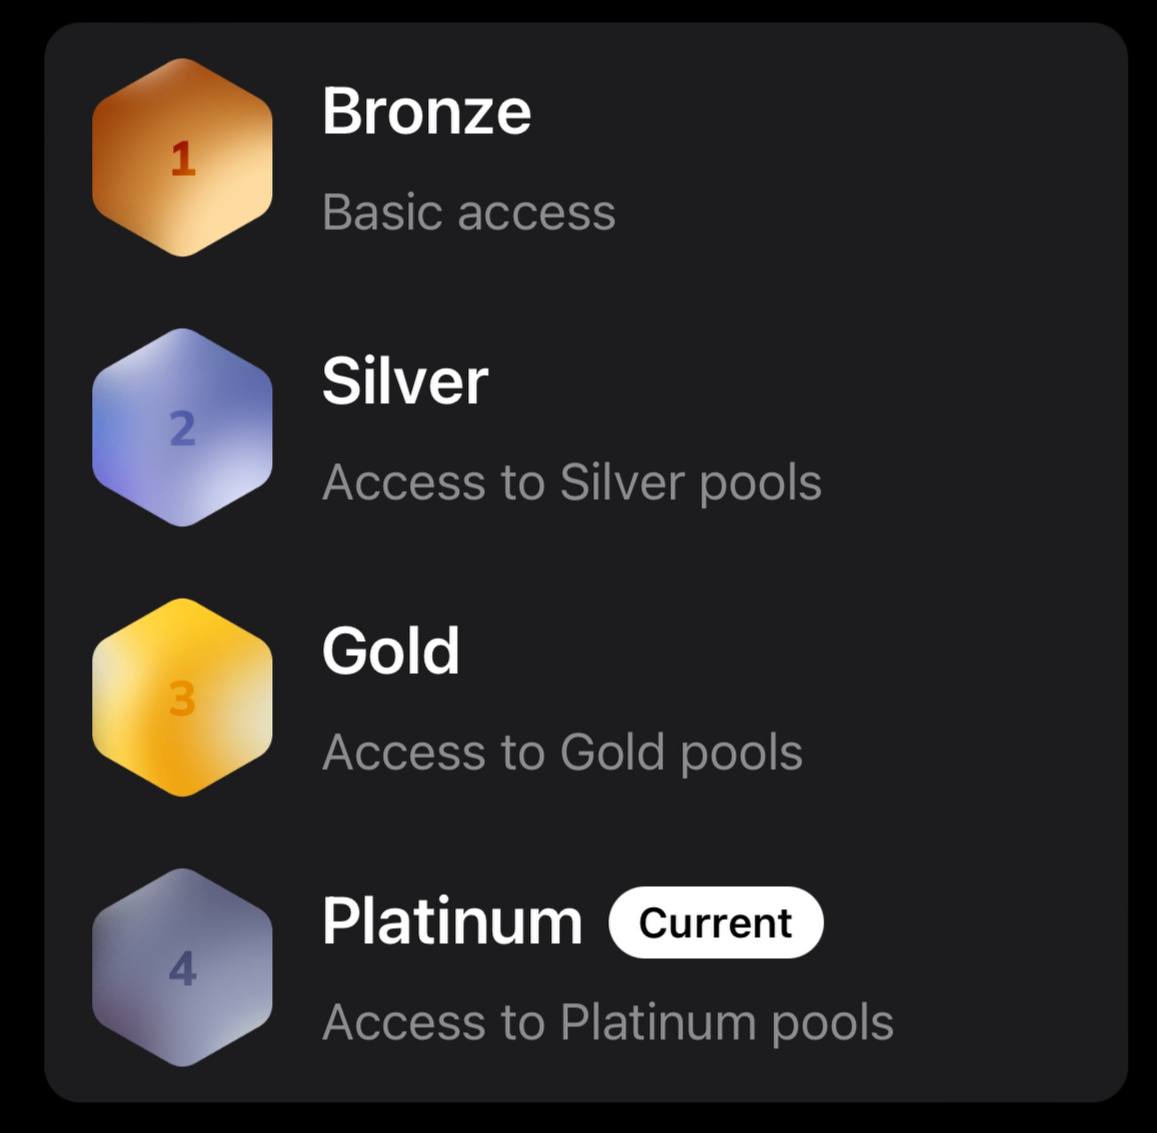This screenshot has height=1133, width=1157.
Task: Click the word Gold in the Gold pools description
Action: 611,752
